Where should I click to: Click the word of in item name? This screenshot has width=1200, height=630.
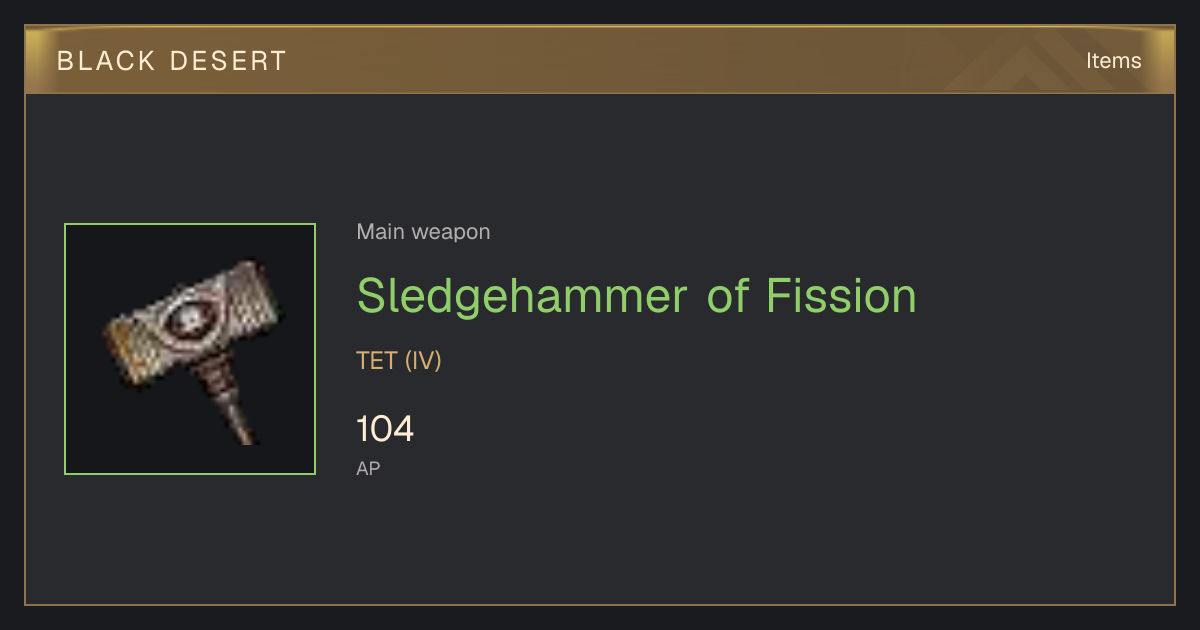[x=728, y=294]
